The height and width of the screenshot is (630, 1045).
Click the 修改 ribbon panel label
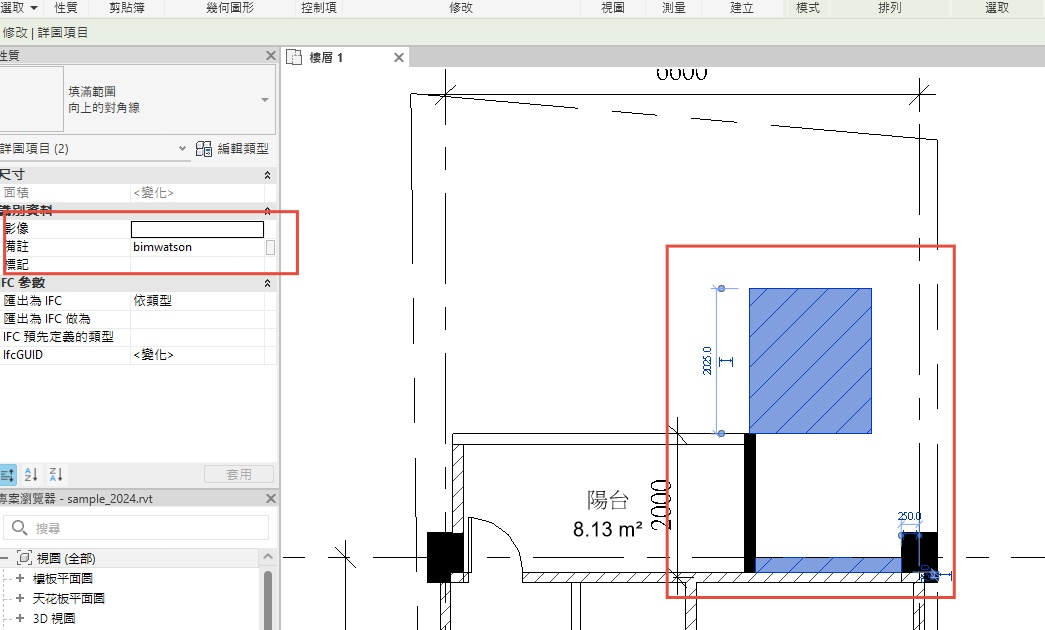click(461, 8)
